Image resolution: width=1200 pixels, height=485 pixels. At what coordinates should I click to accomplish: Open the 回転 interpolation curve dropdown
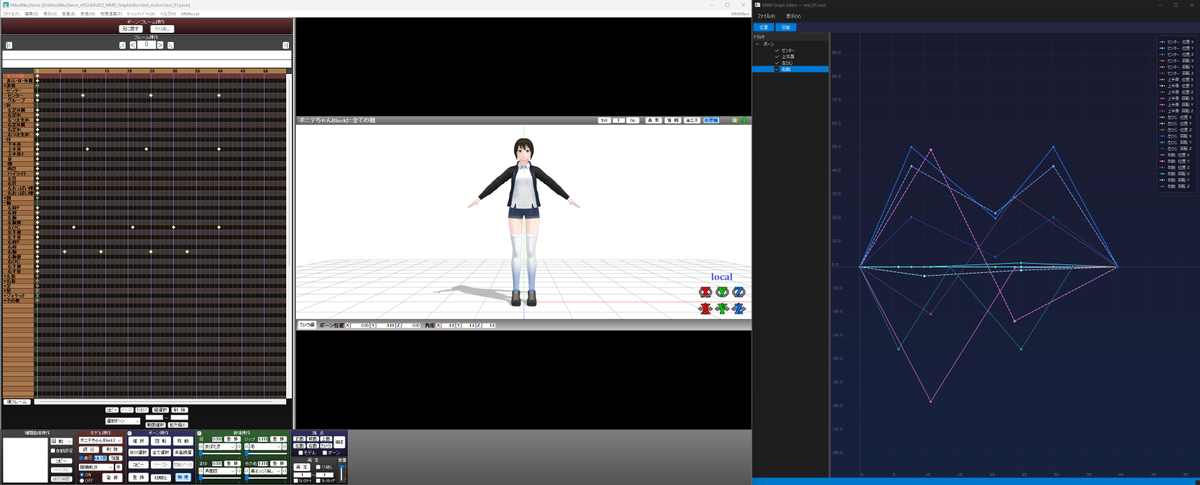coord(61,441)
